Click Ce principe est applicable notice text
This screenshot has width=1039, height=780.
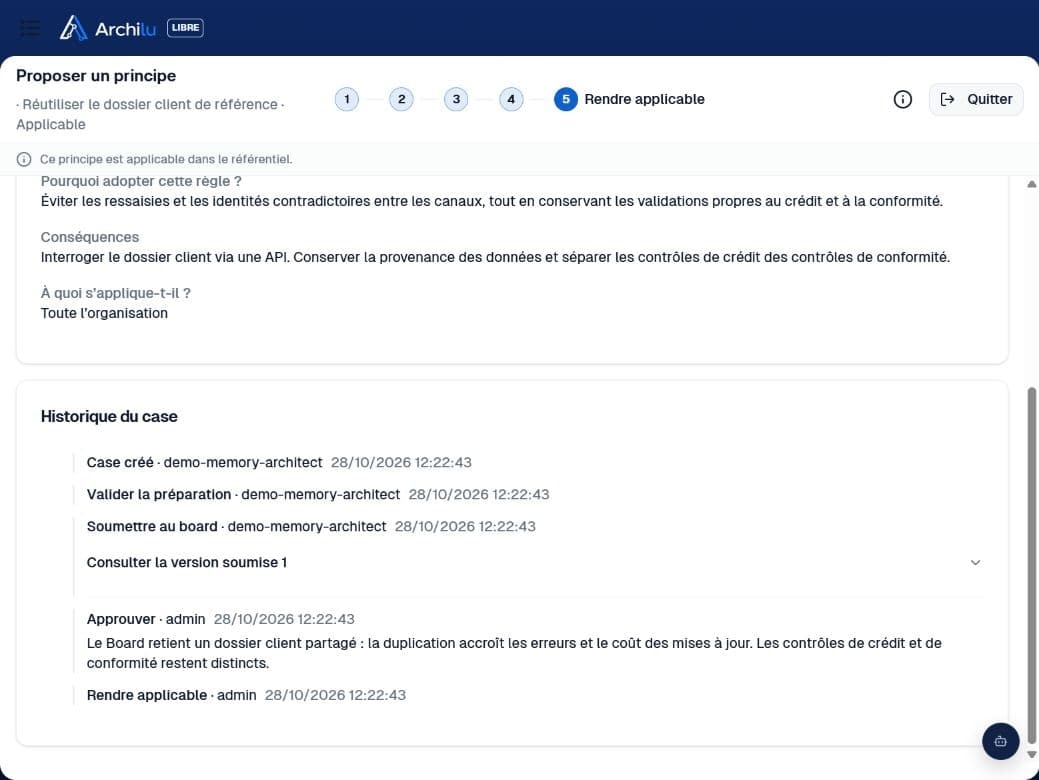click(x=166, y=159)
